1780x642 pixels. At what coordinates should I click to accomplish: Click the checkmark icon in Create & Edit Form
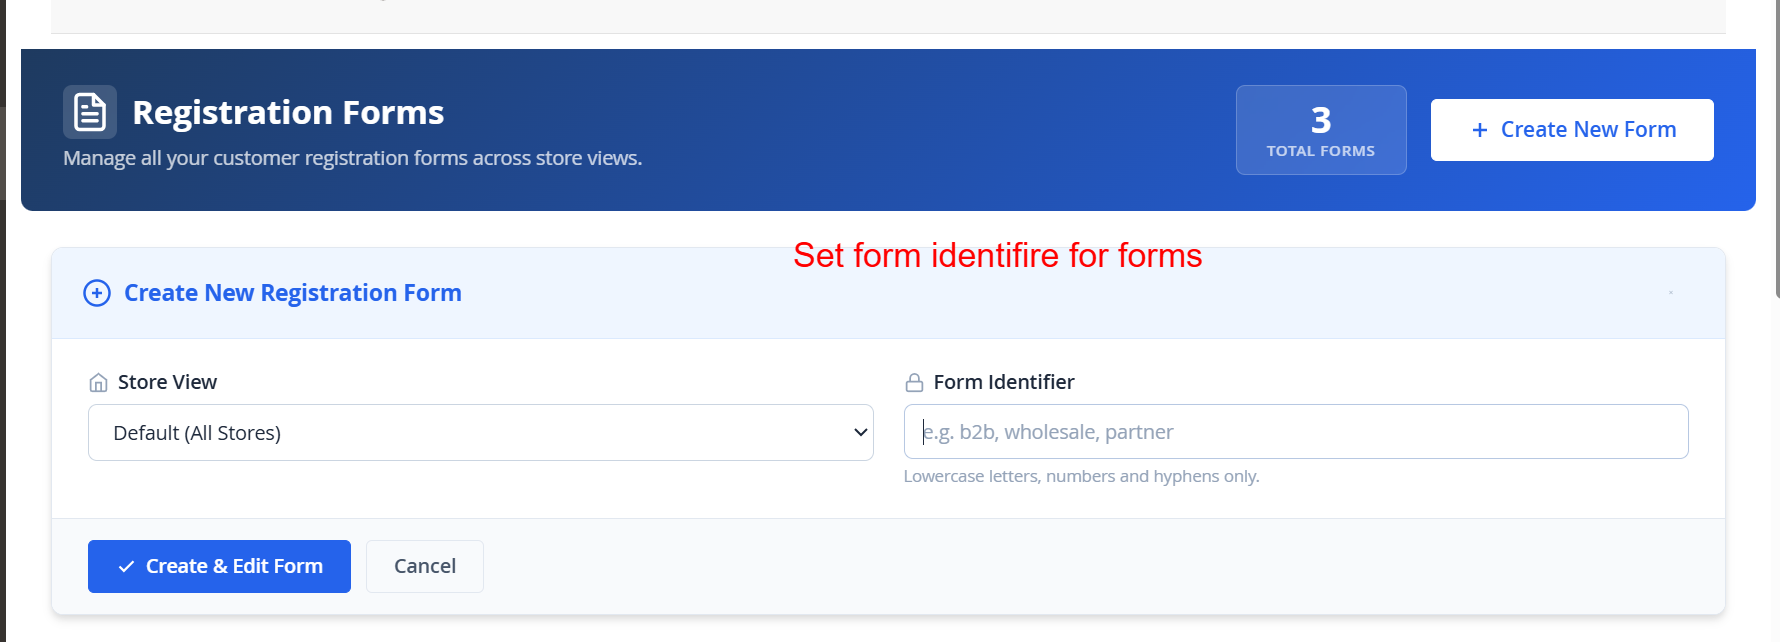pos(127,567)
